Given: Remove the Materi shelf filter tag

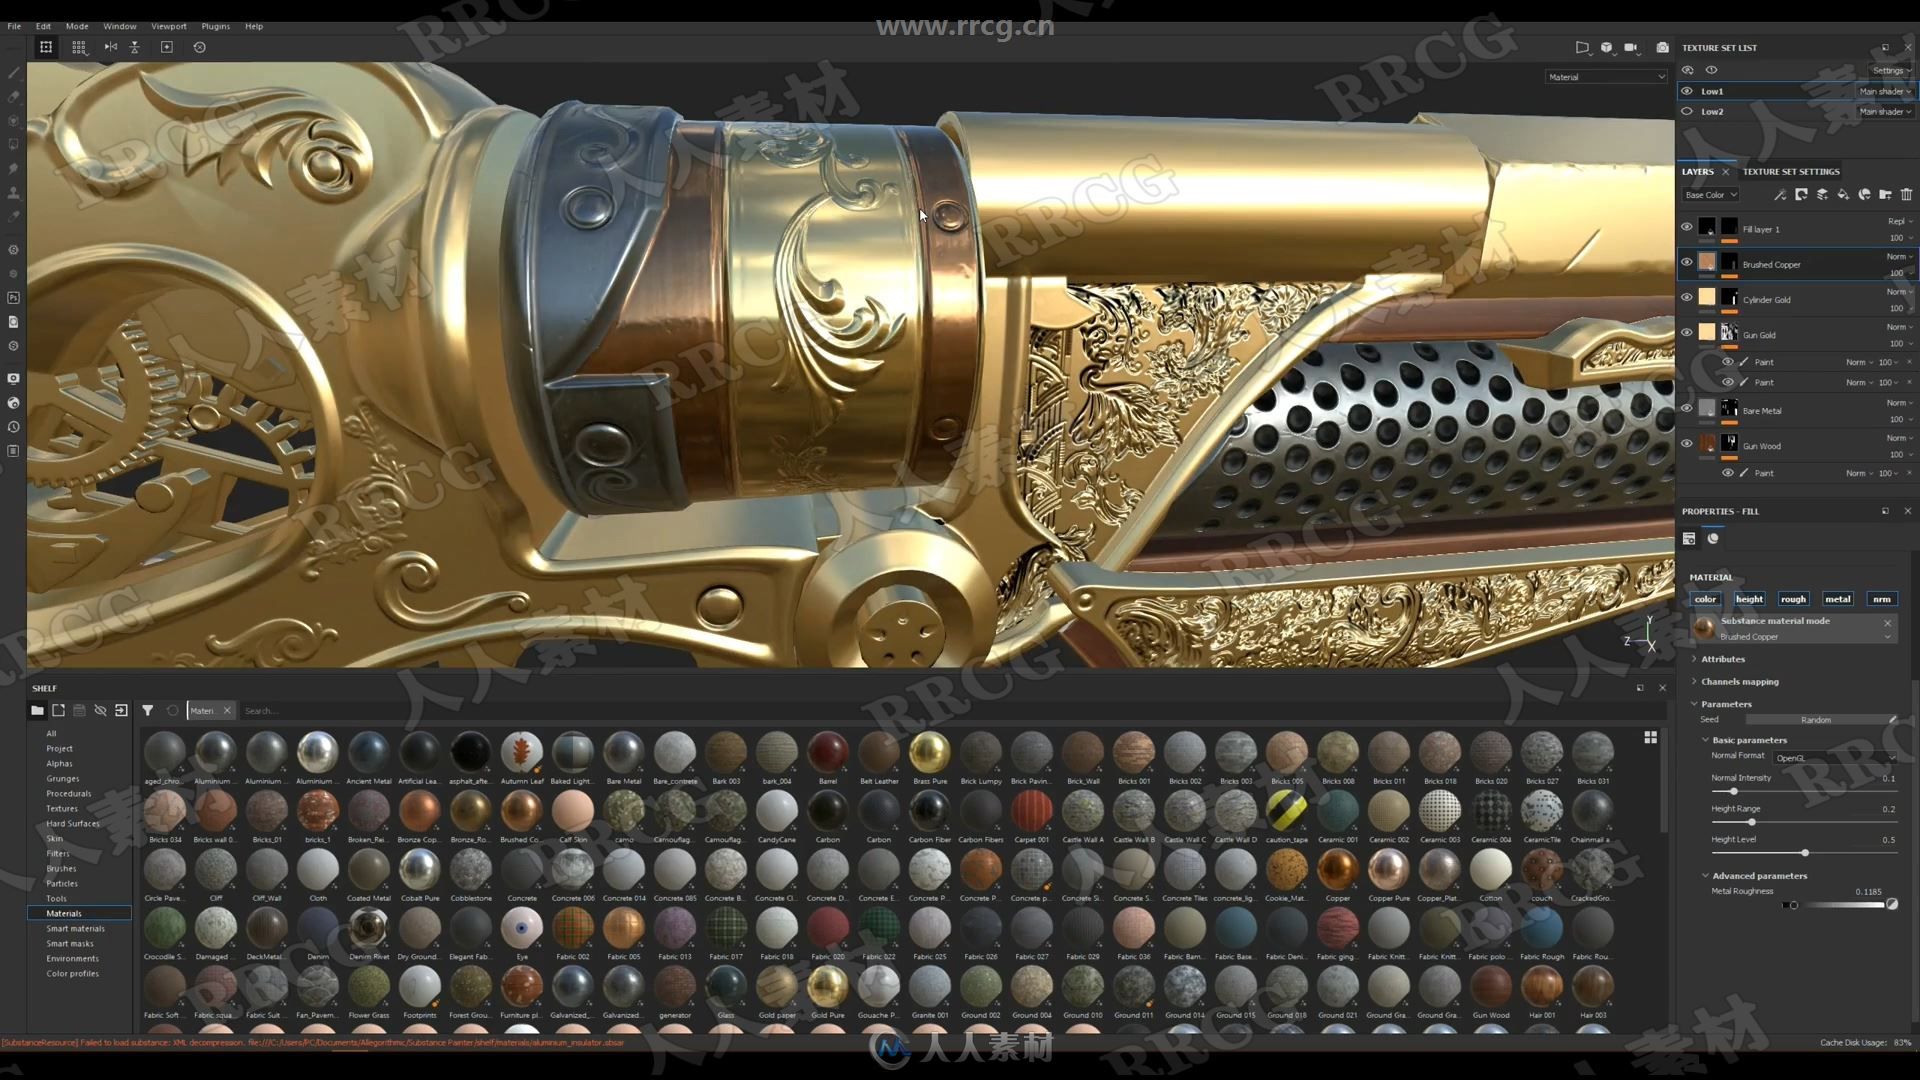Looking at the screenshot, I should [x=227, y=711].
